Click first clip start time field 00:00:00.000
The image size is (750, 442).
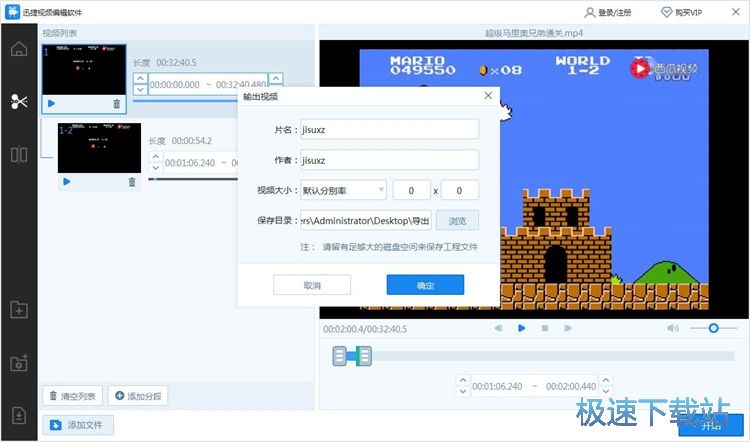coord(175,85)
